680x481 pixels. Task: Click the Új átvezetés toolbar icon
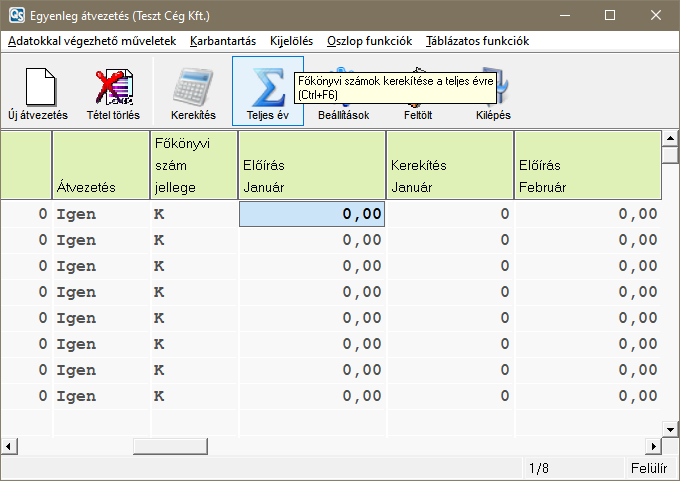point(37,90)
